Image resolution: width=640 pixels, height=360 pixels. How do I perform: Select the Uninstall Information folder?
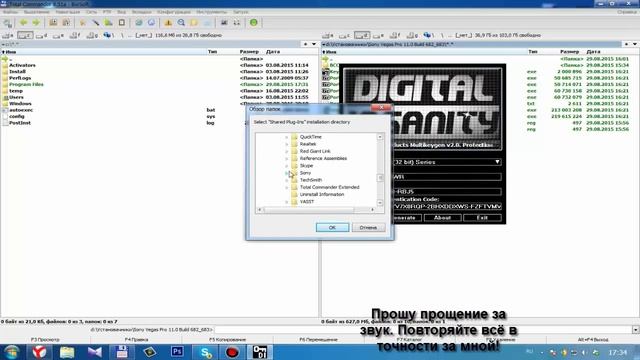coord(322,194)
